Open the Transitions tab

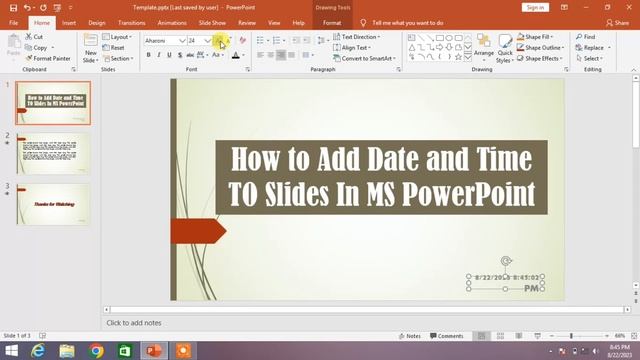(x=131, y=23)
